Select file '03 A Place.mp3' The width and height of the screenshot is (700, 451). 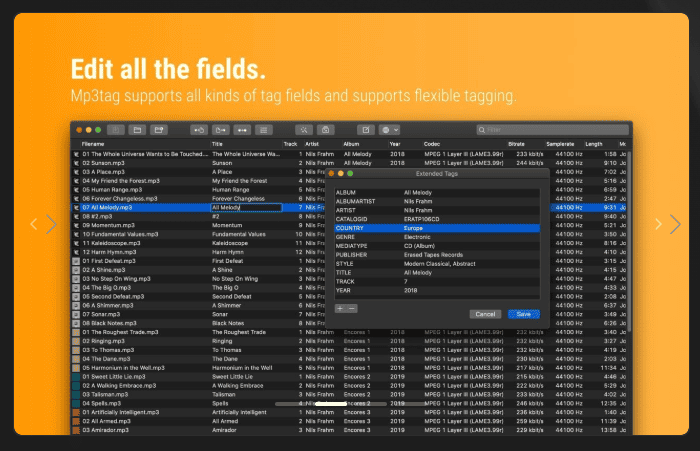point(104,172)
